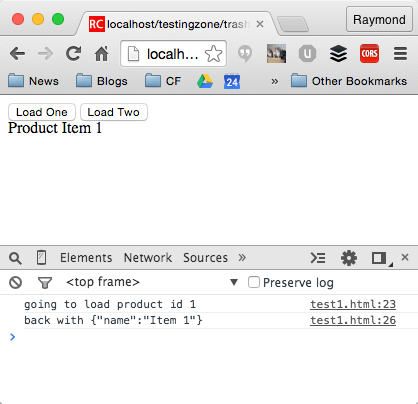Click the Load Two button
The width and height of the screenshot is (418, 404).
pyautogui.click(x=114, y=112)
